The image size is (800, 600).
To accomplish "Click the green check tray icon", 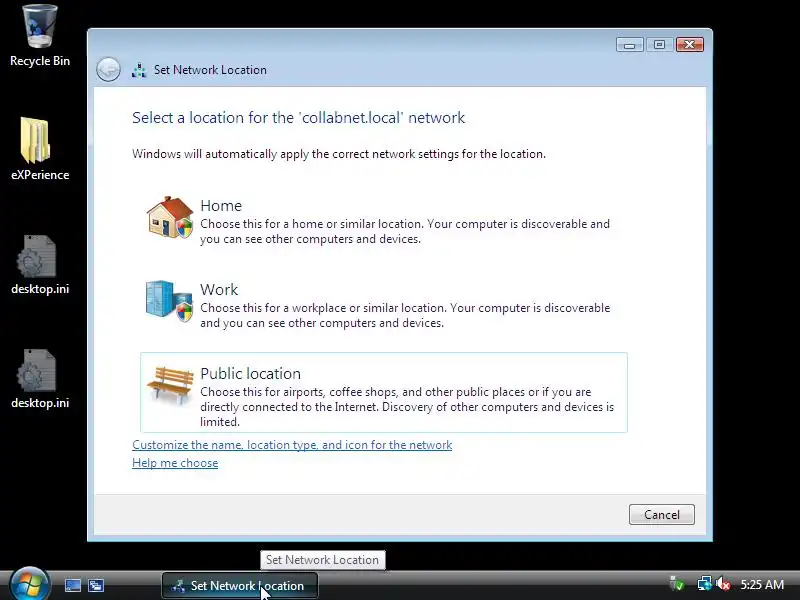I will 677,584.
